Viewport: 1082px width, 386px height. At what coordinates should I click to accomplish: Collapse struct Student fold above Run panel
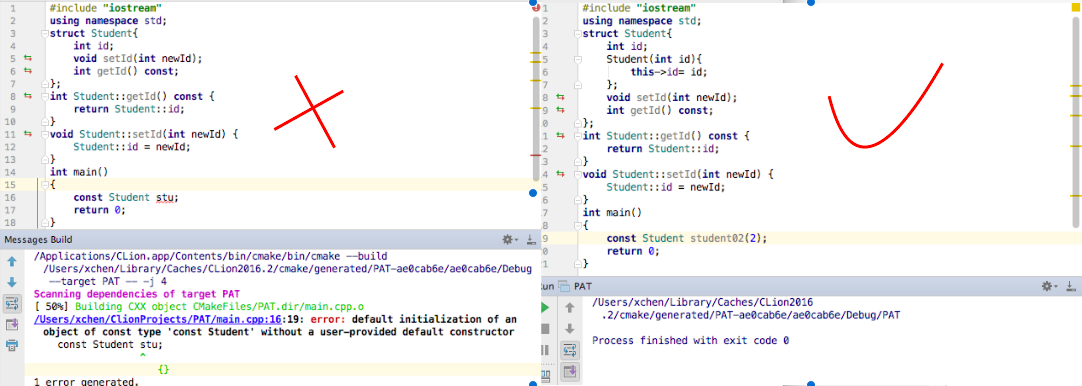click(577, 33)
